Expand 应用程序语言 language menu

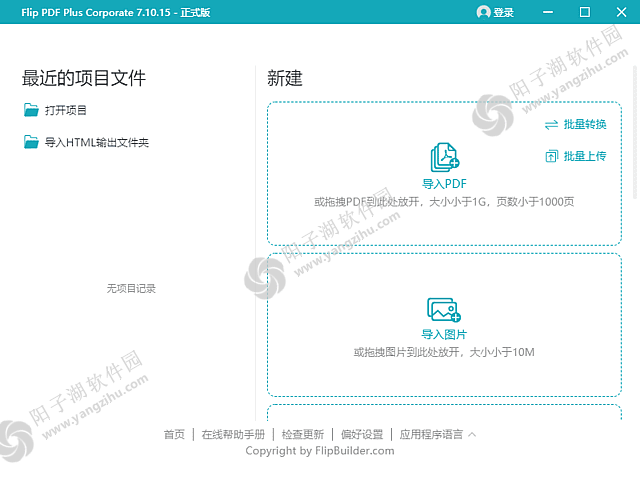(x=431, y=434)
